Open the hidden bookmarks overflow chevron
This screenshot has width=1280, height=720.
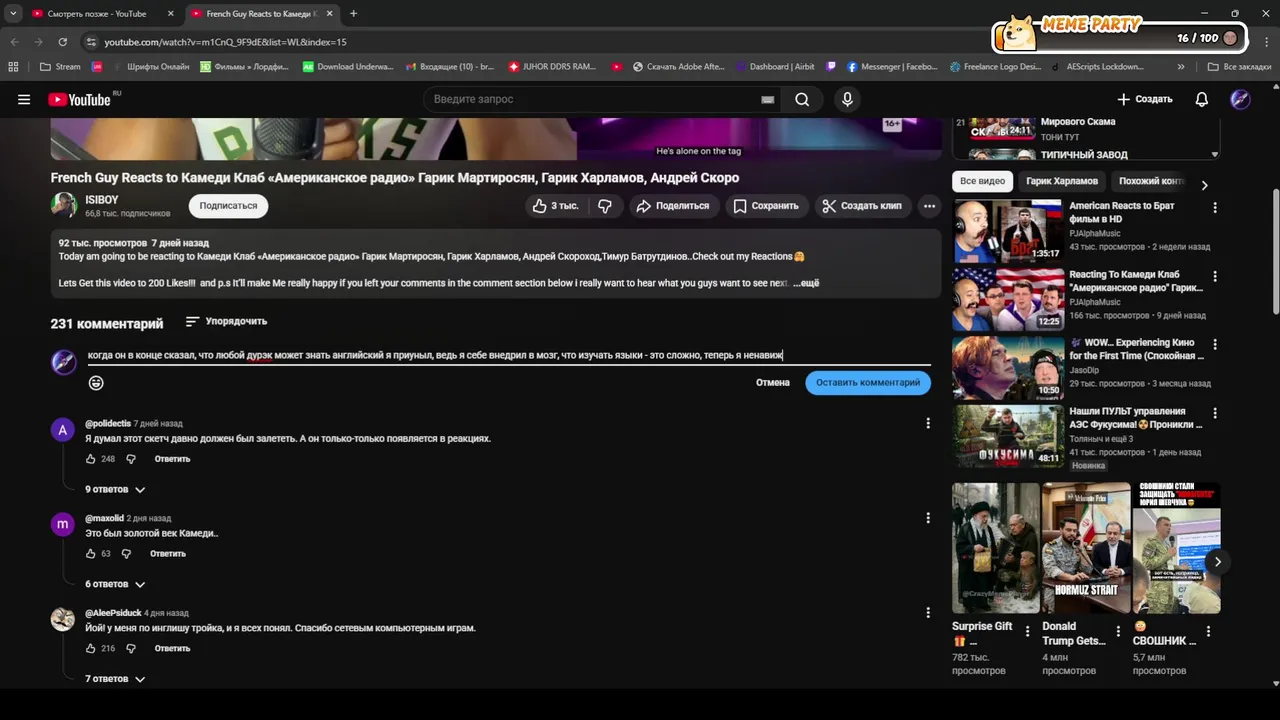tap(1181, 67)
